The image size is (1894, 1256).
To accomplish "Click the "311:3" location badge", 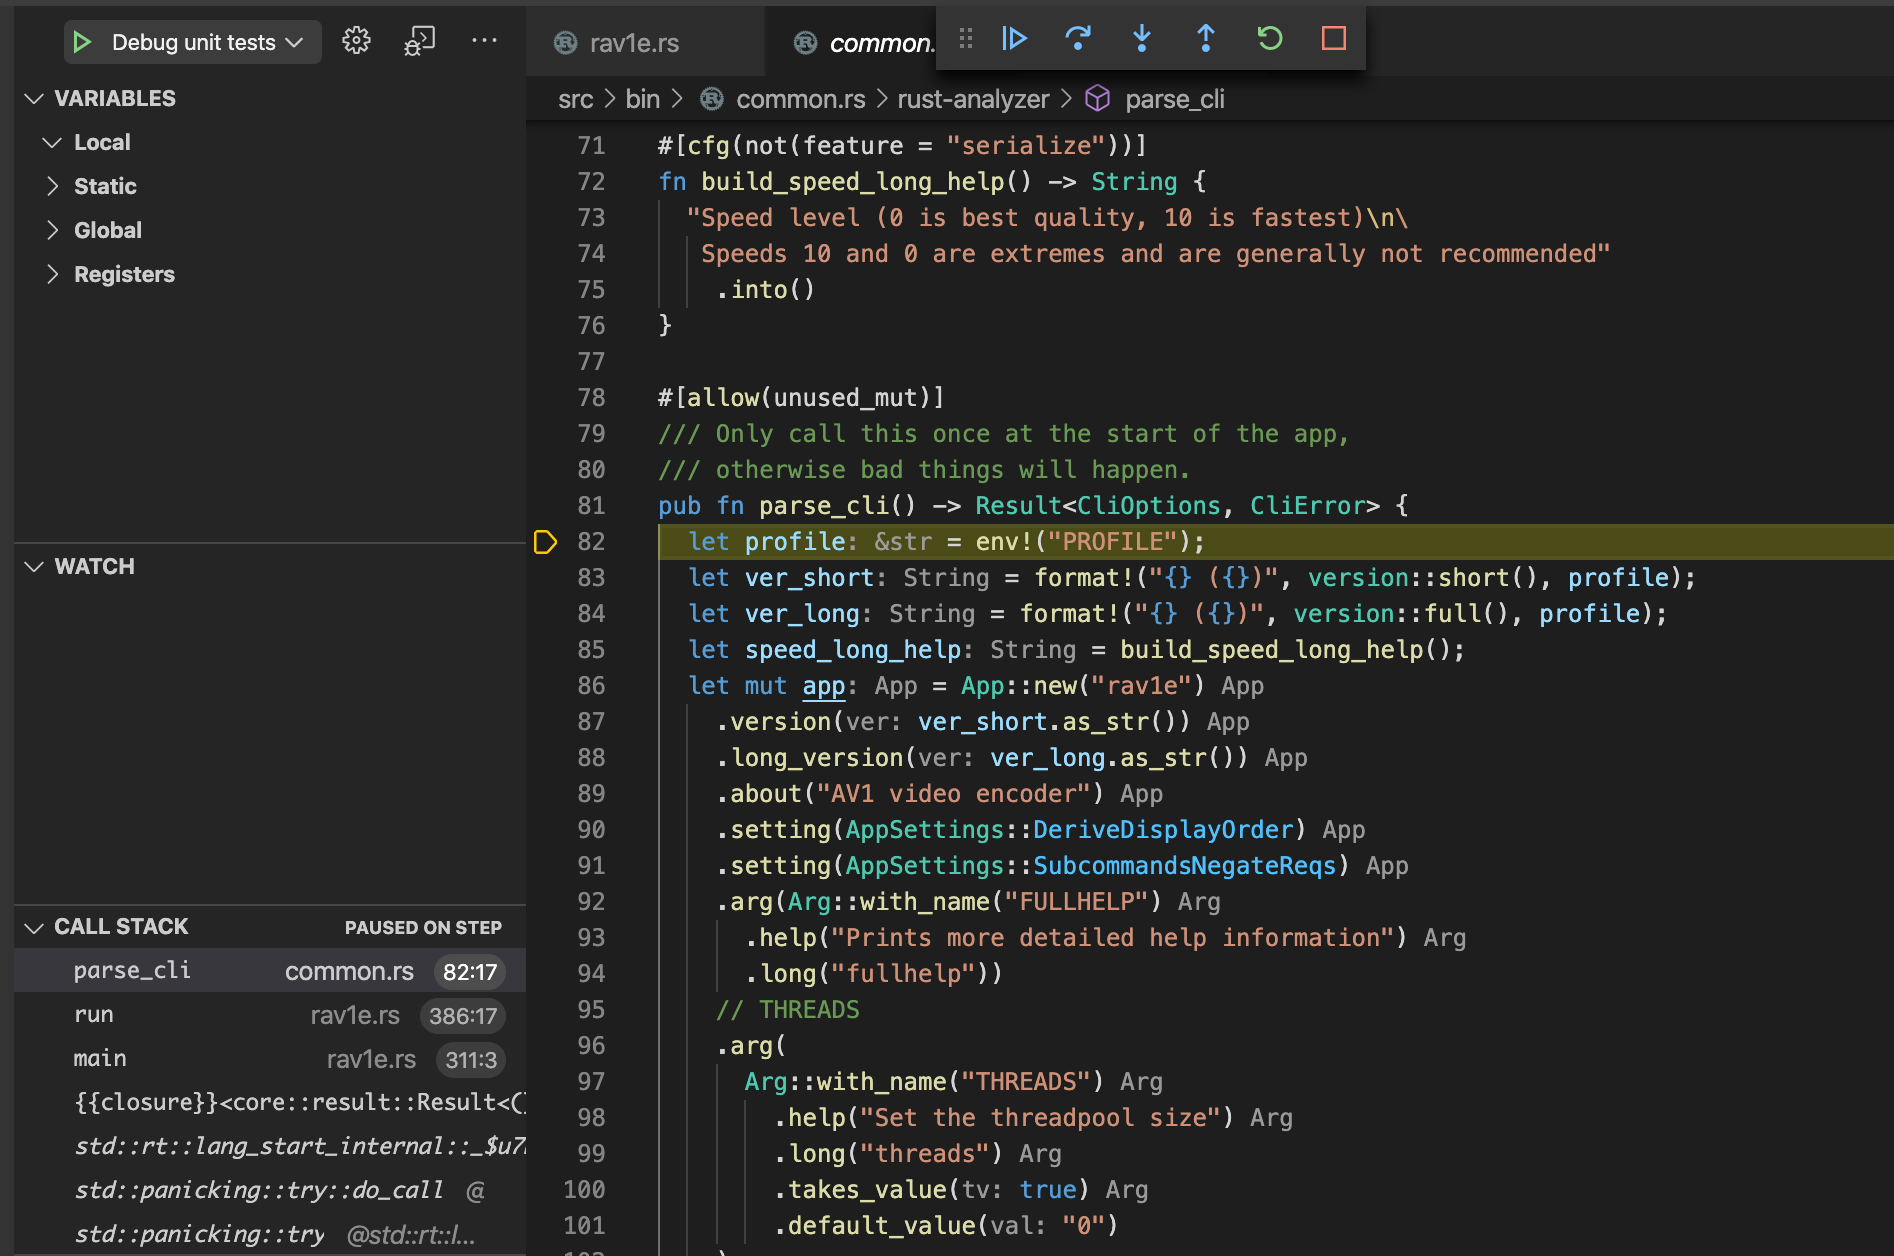I will tap(470, 1060).
